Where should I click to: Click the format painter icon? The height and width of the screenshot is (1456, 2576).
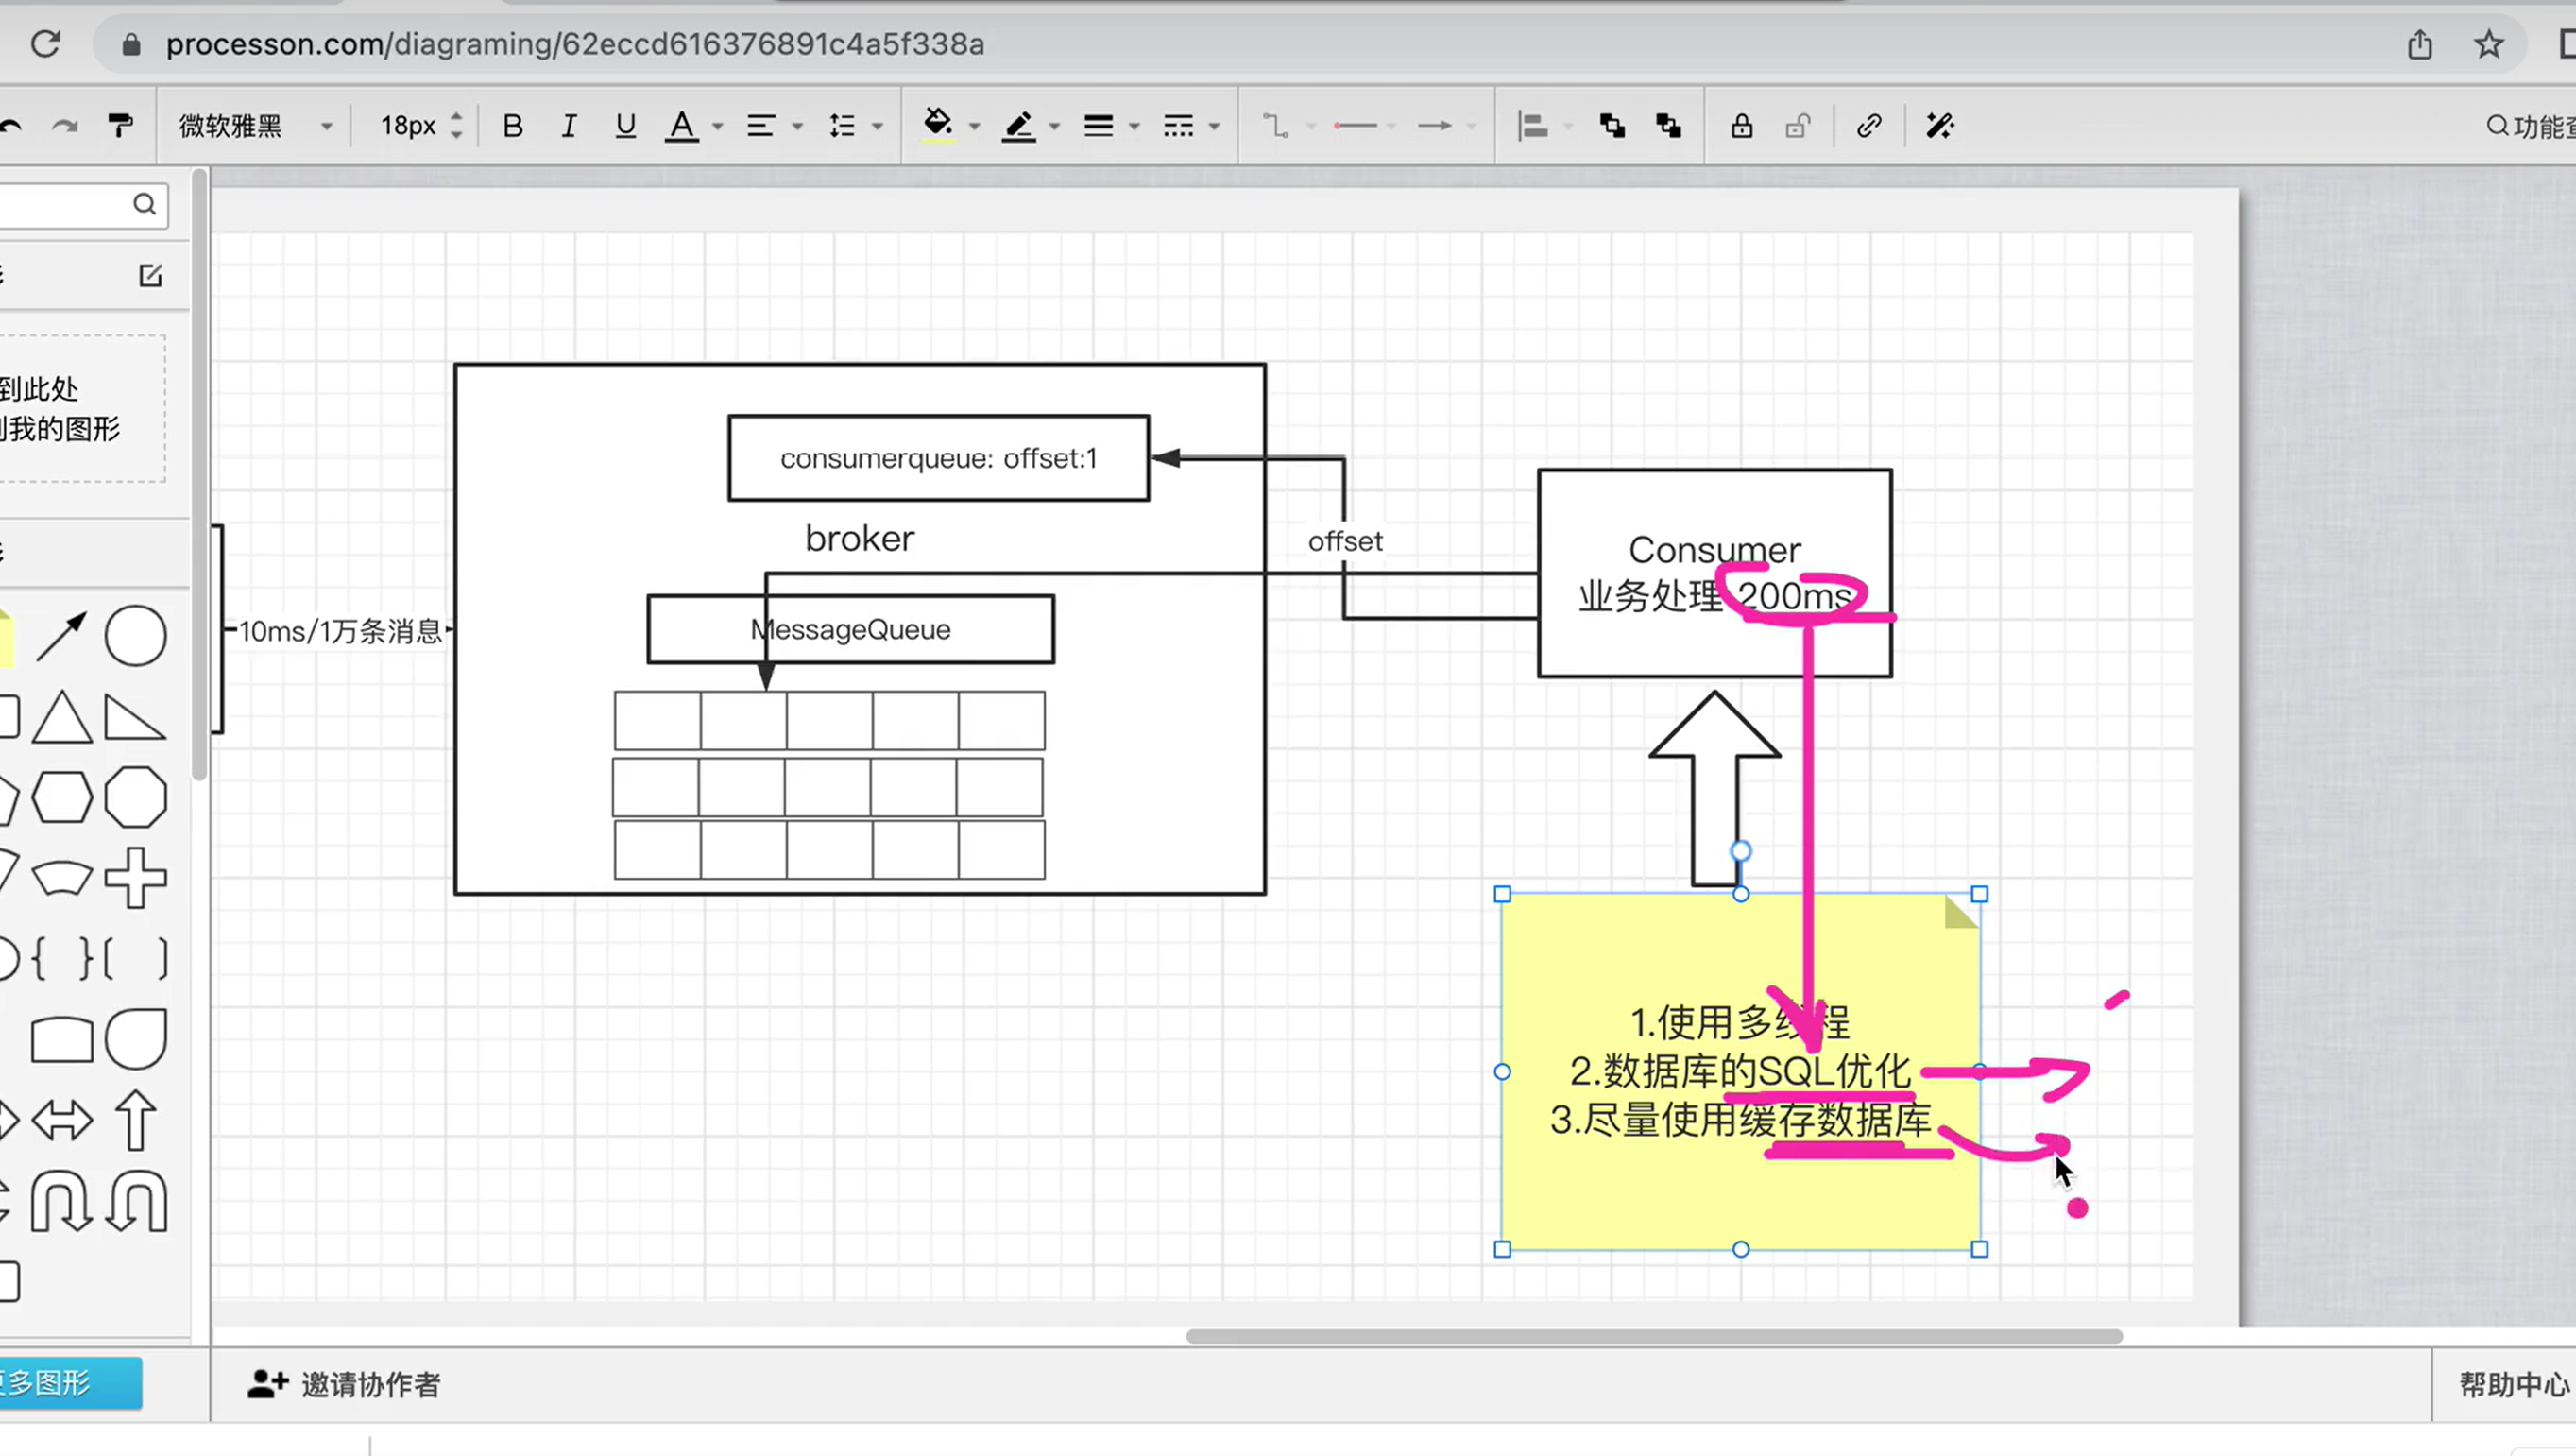120,126
